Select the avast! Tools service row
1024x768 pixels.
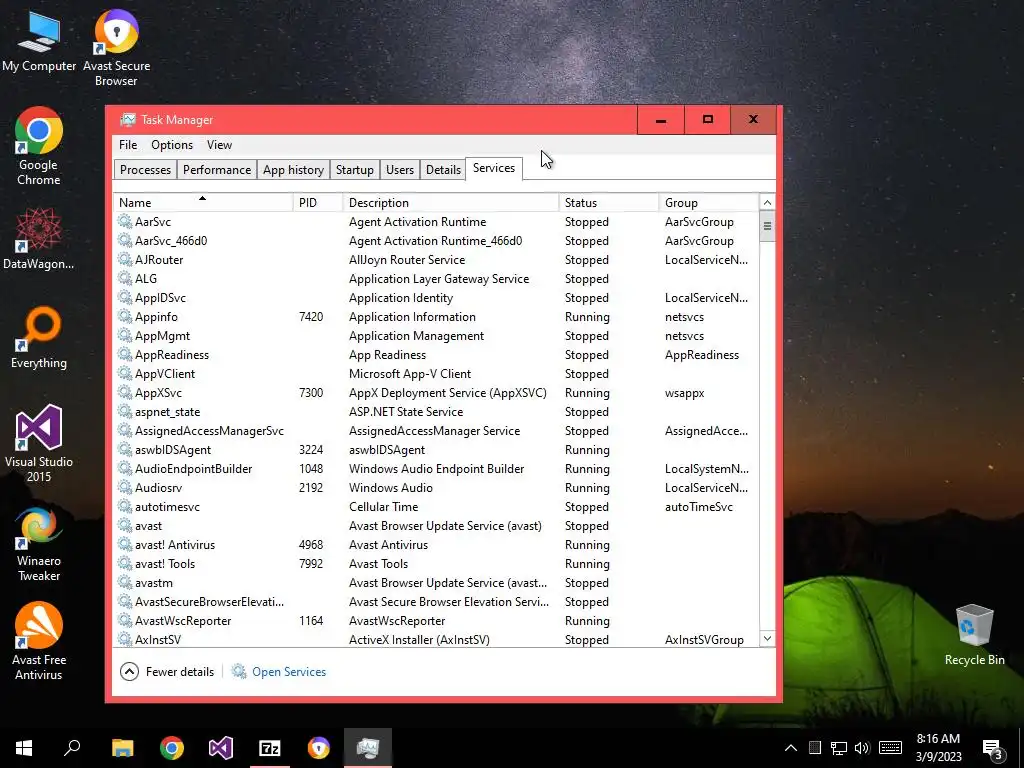[436, 563]
